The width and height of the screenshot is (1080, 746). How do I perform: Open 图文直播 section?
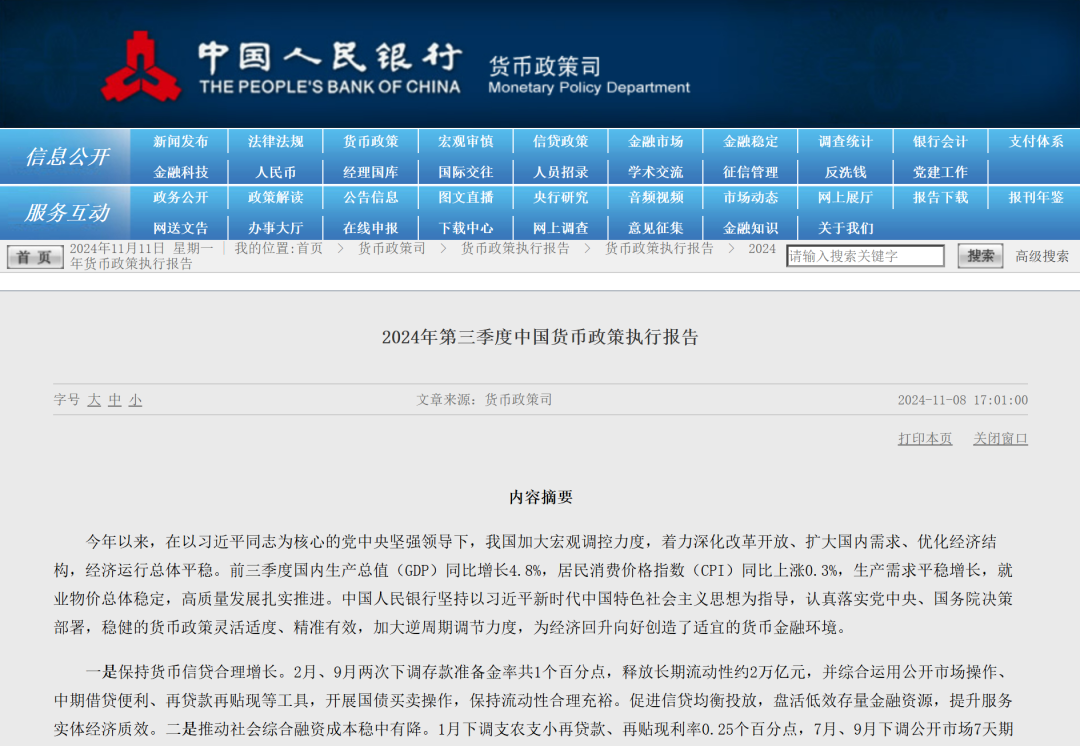466,197
